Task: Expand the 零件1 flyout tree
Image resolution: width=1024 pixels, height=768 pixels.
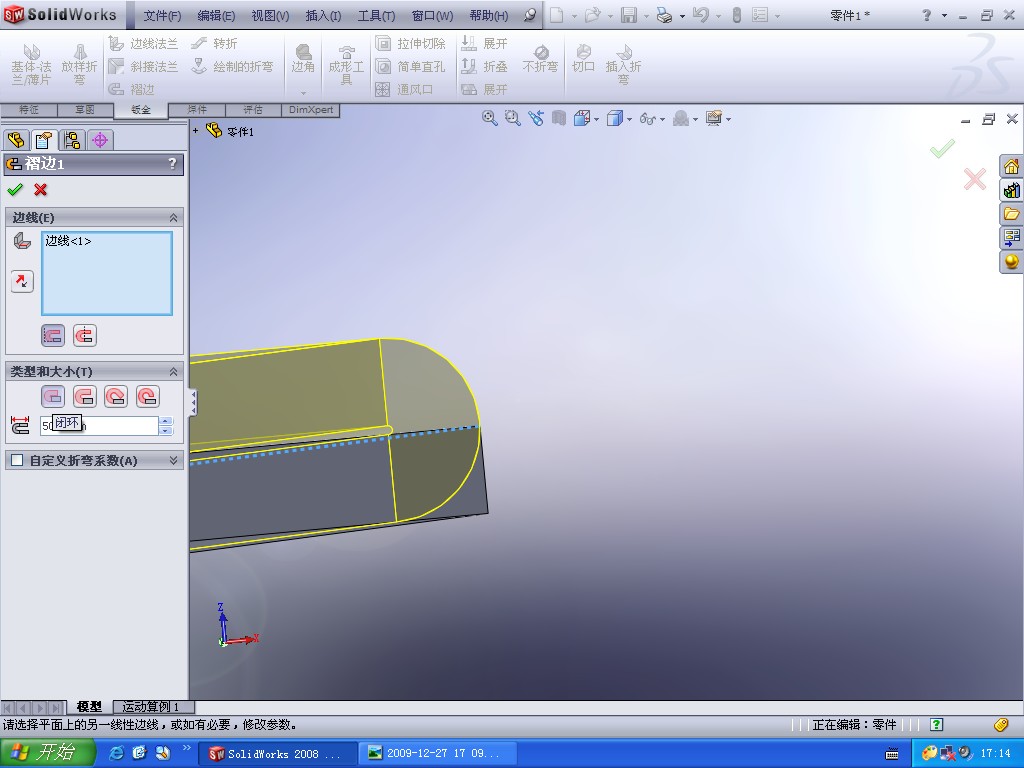Action: click(195, 131)
